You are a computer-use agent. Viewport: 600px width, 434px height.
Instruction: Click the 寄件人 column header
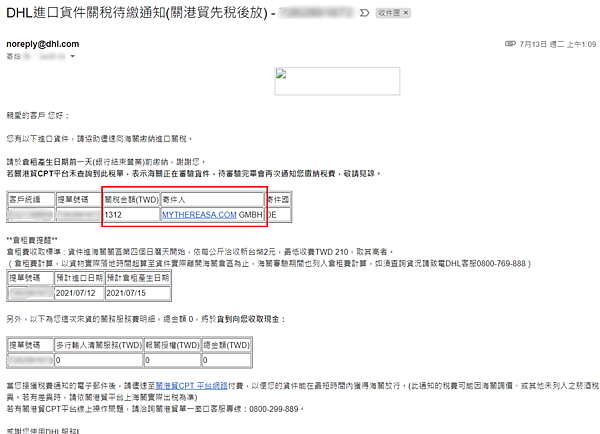[x=212, y=199]
